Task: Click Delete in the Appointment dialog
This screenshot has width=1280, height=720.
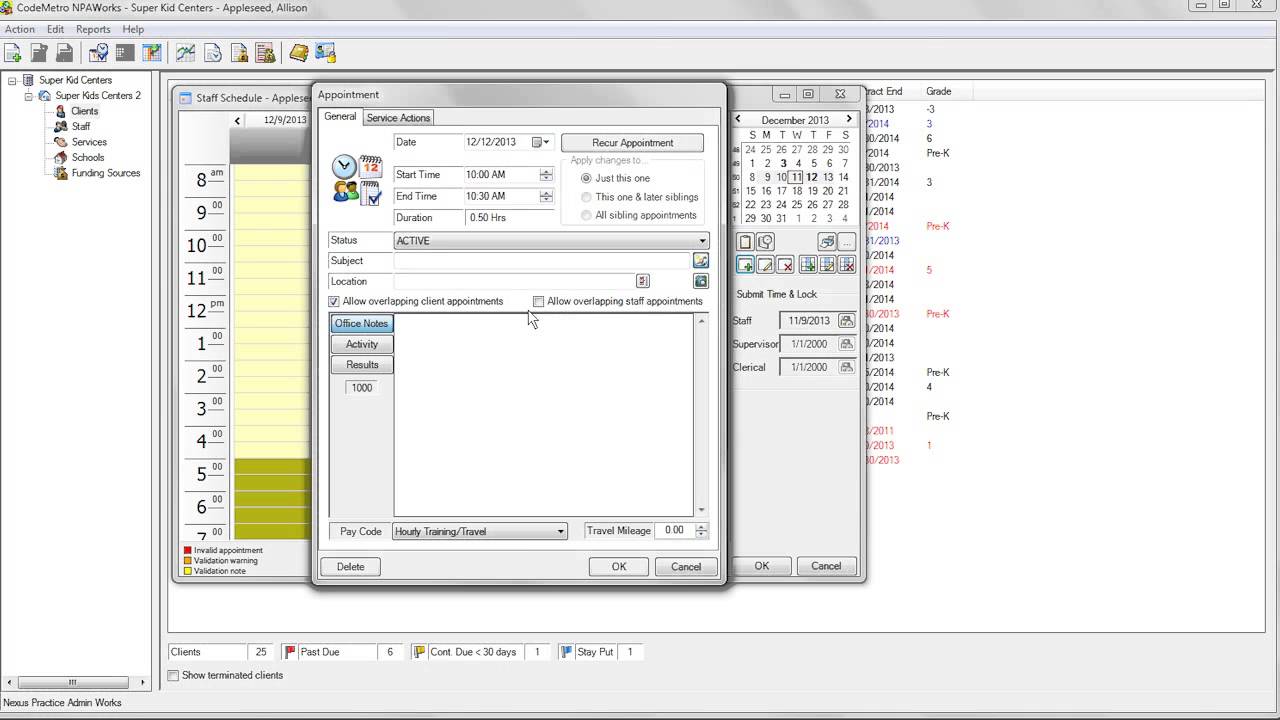Action: [350, 566]
